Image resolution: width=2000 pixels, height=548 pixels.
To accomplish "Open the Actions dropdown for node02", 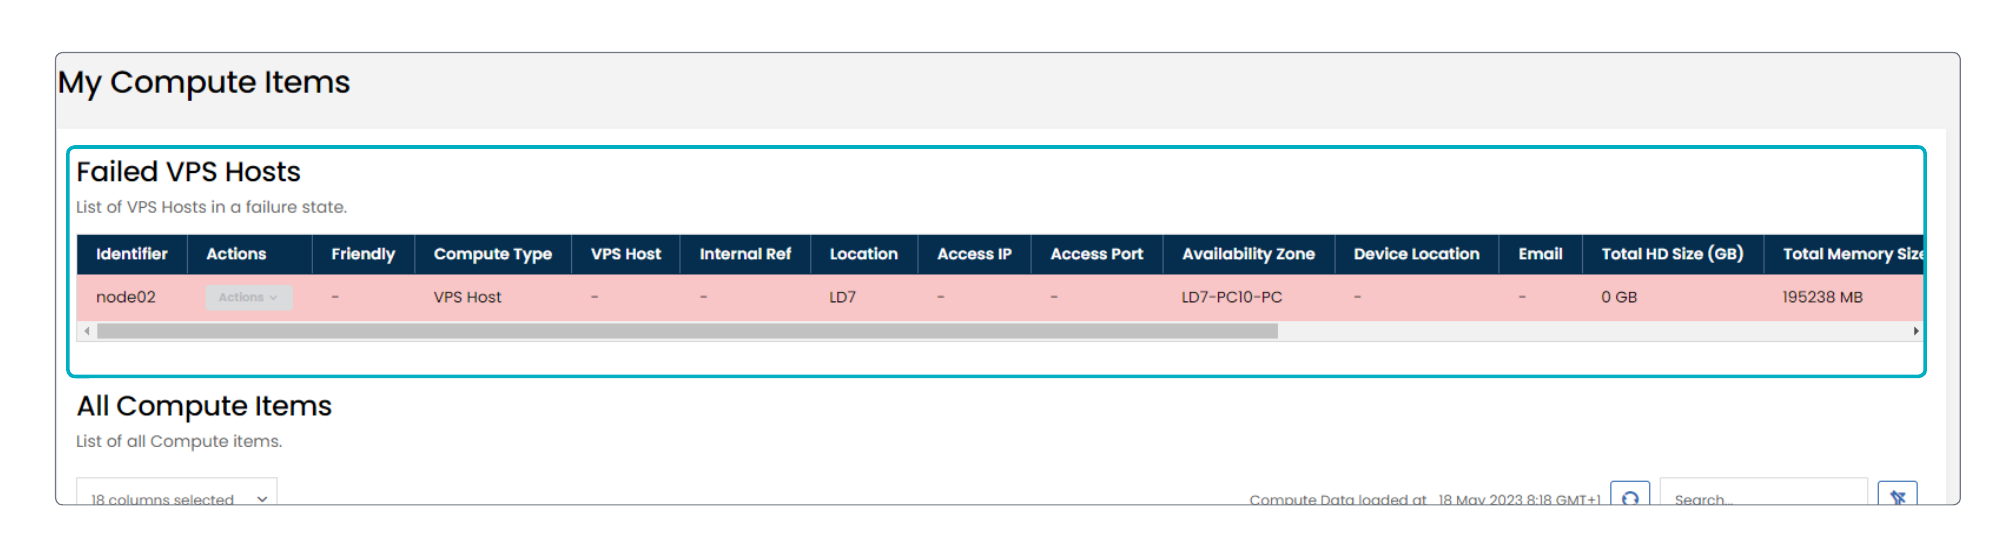I will [249, 297].
